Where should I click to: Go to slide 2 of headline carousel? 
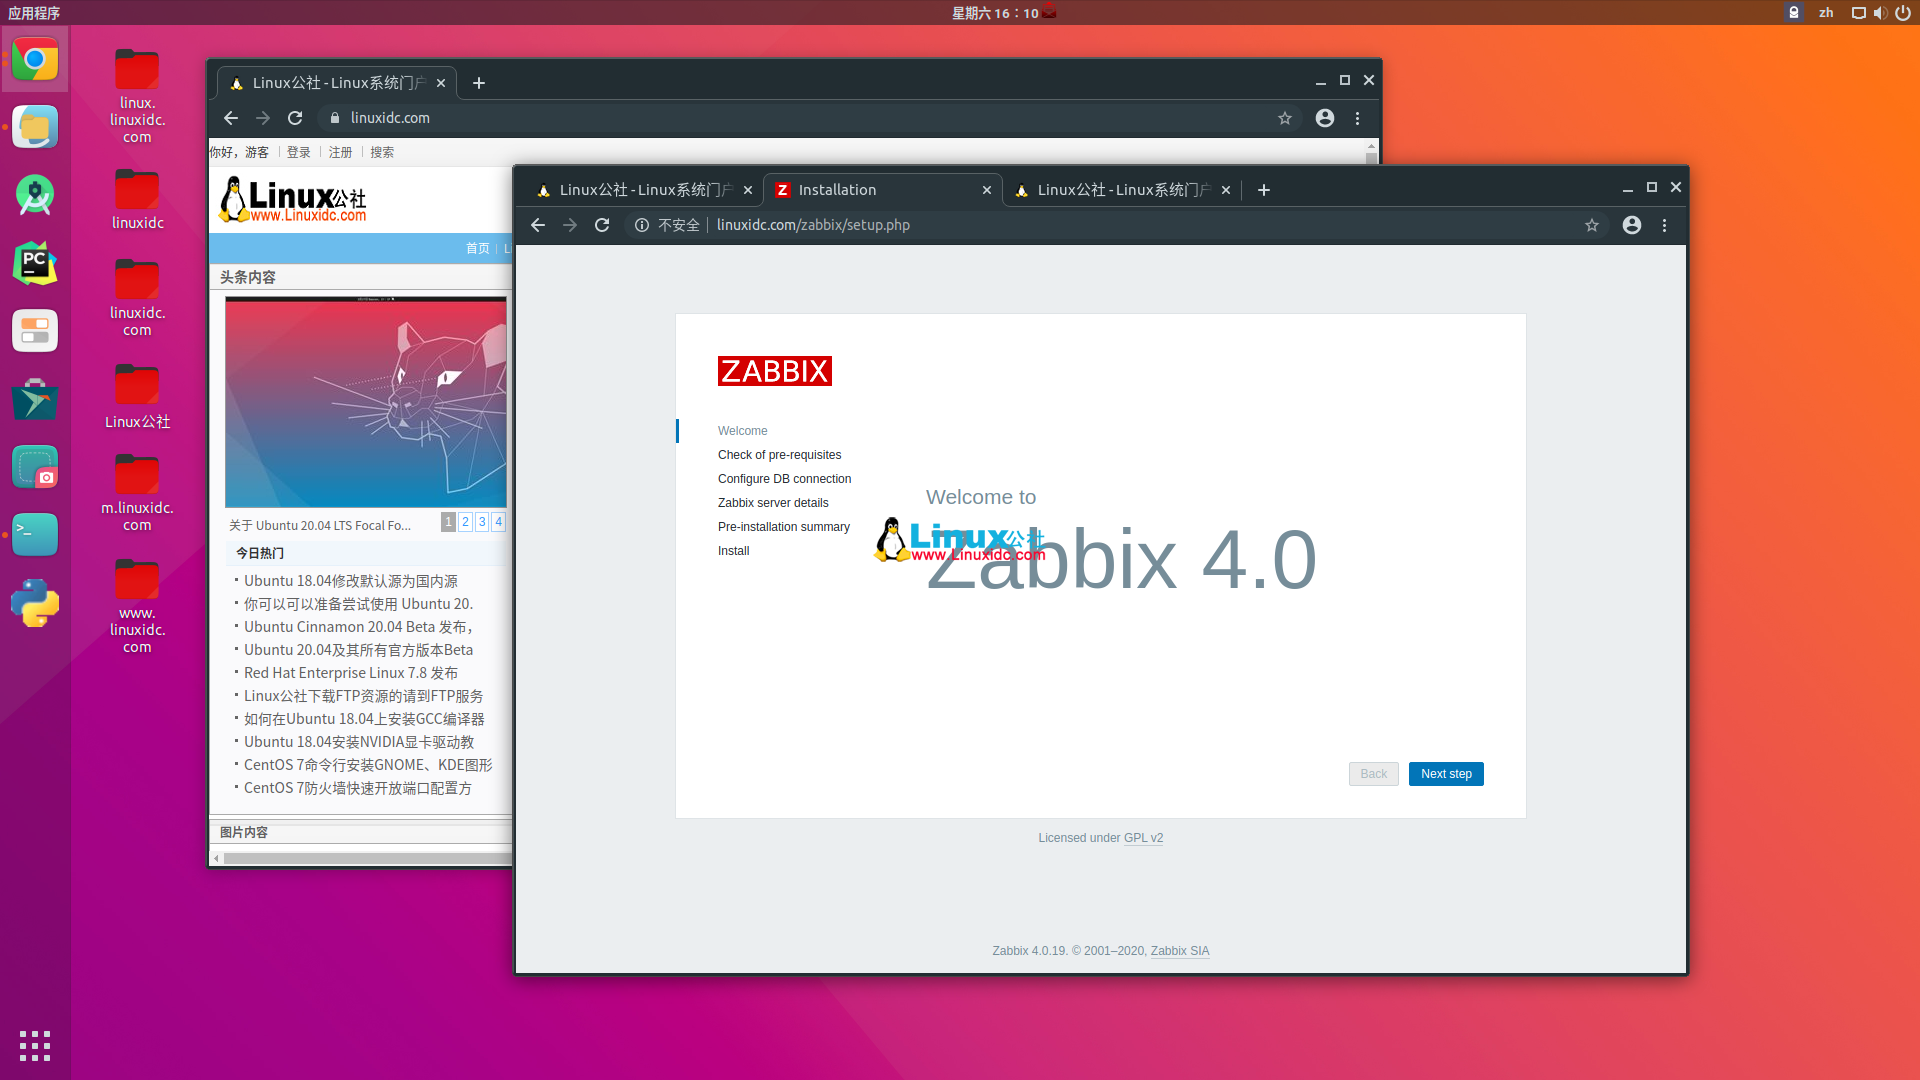[x=465, y=522]
